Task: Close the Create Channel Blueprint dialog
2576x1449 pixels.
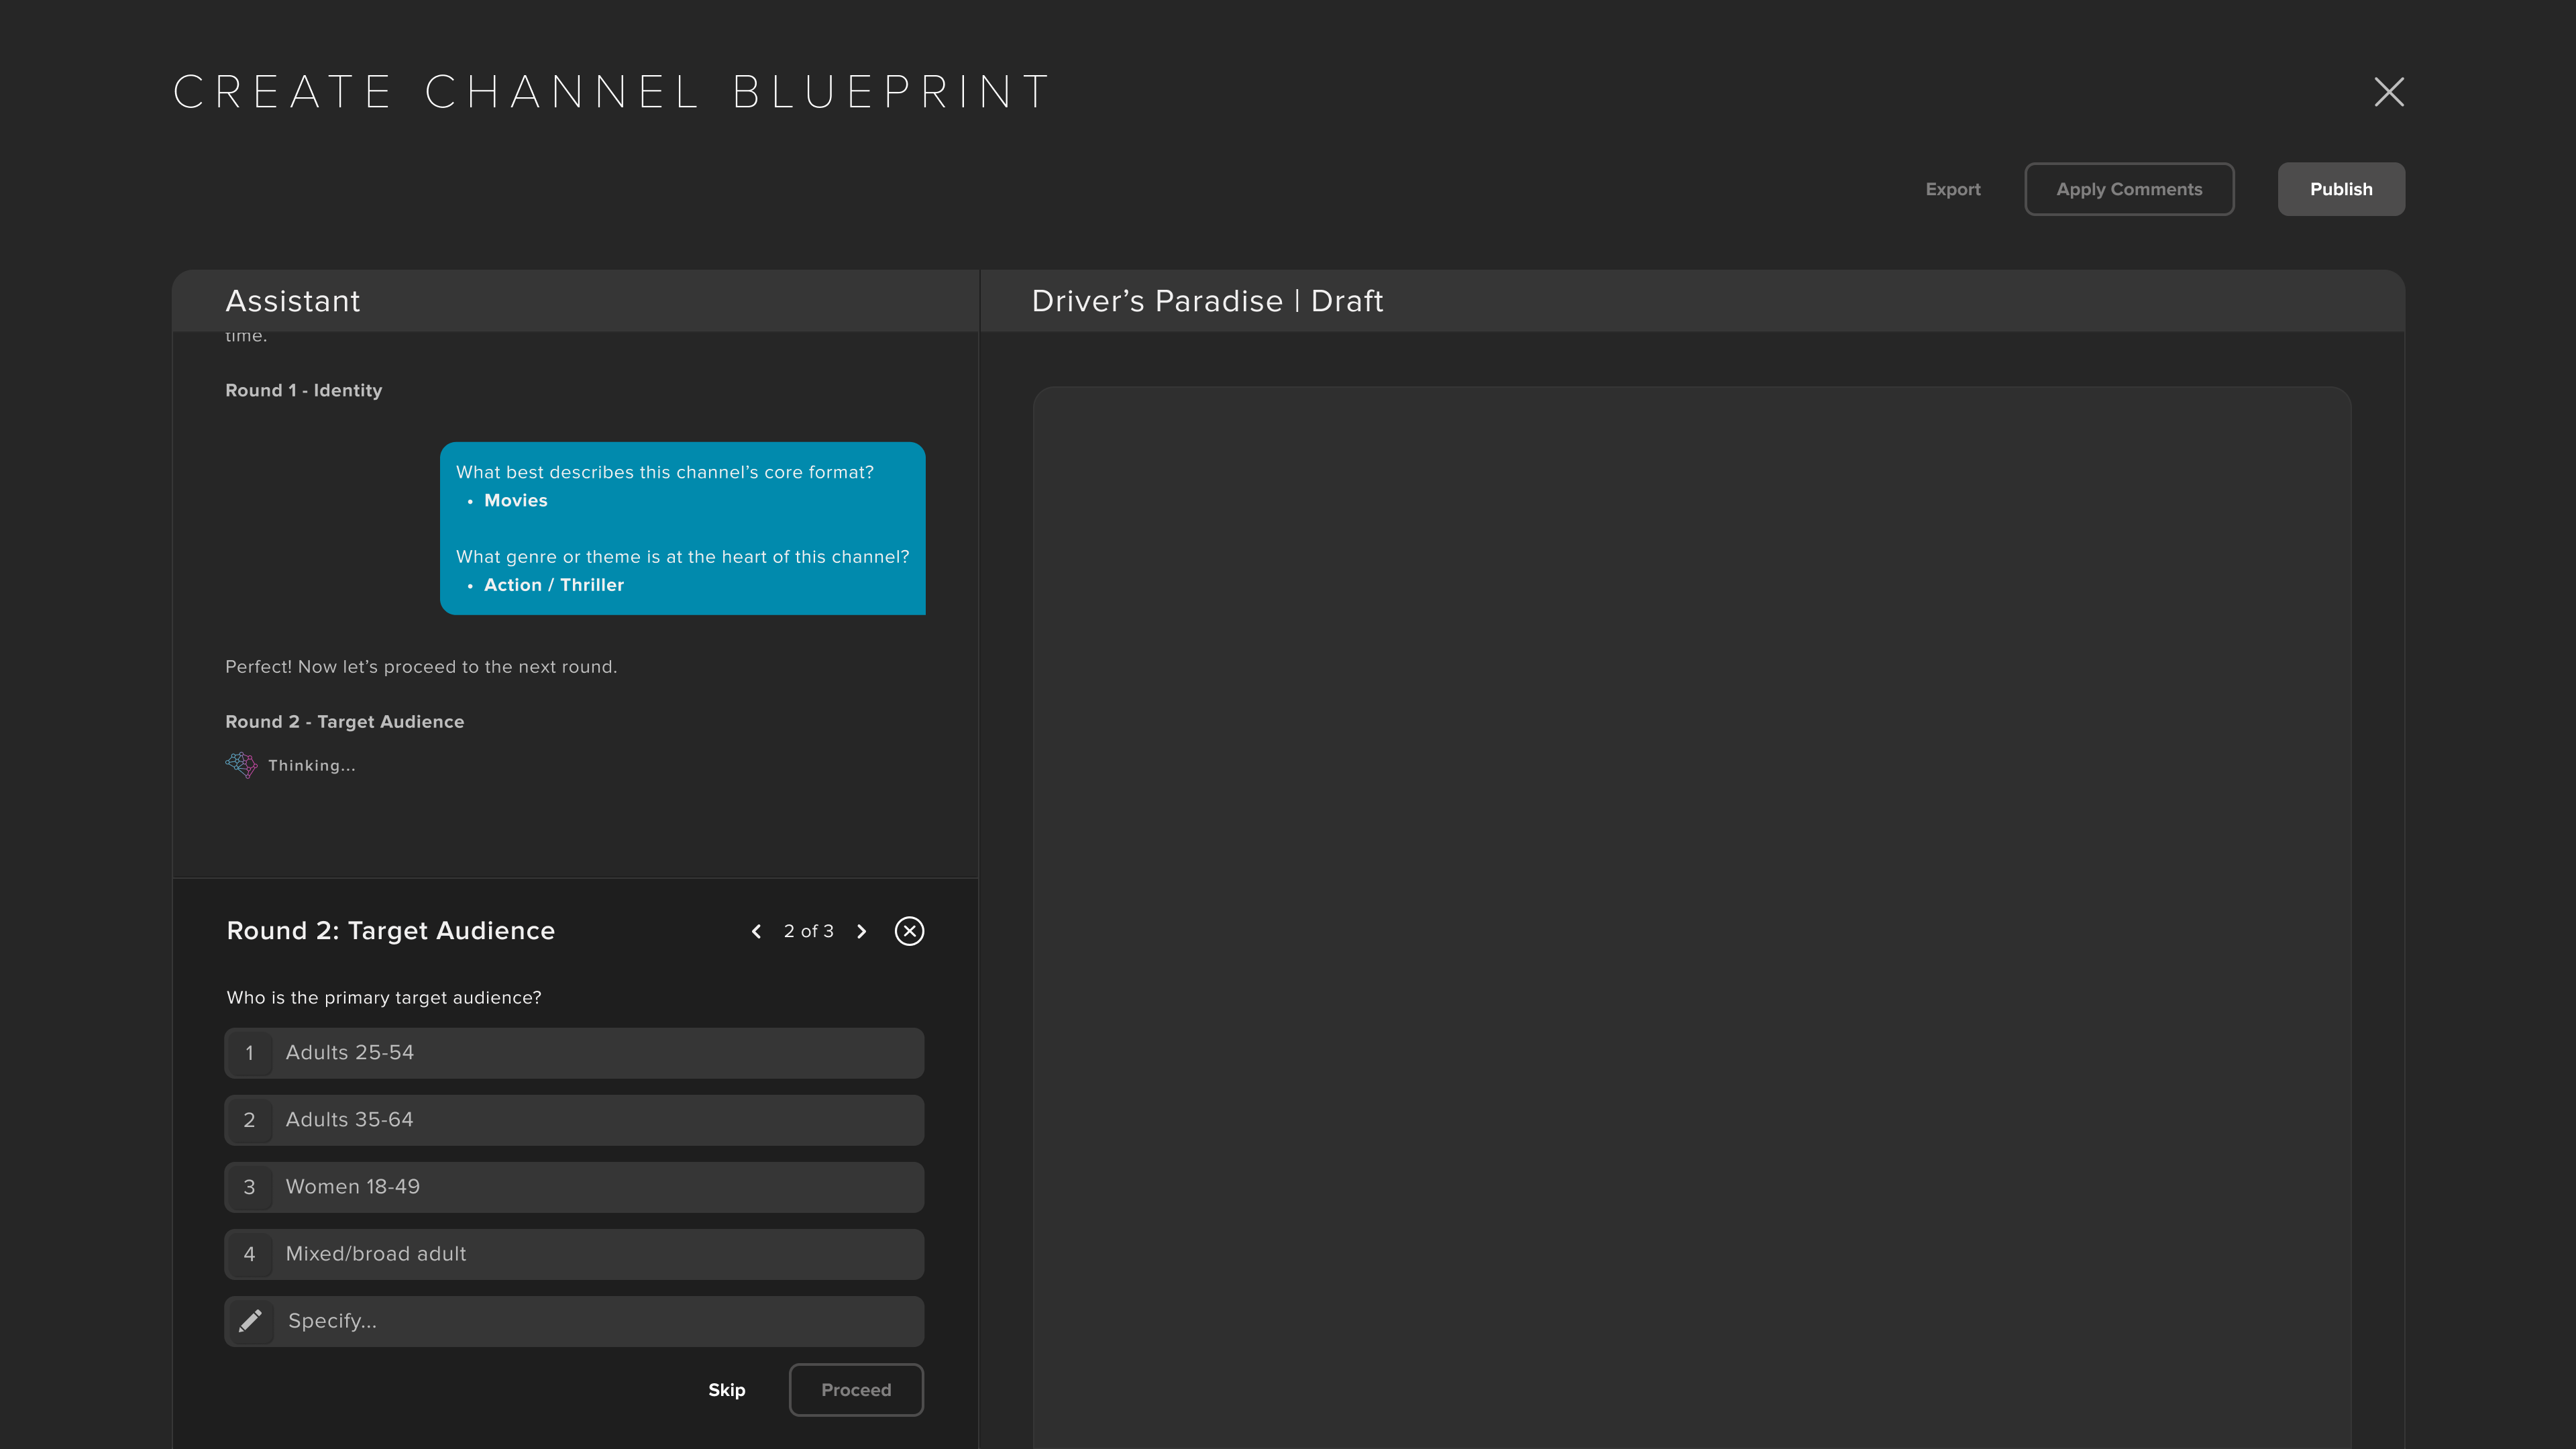Action: [x=2389, y=92]
